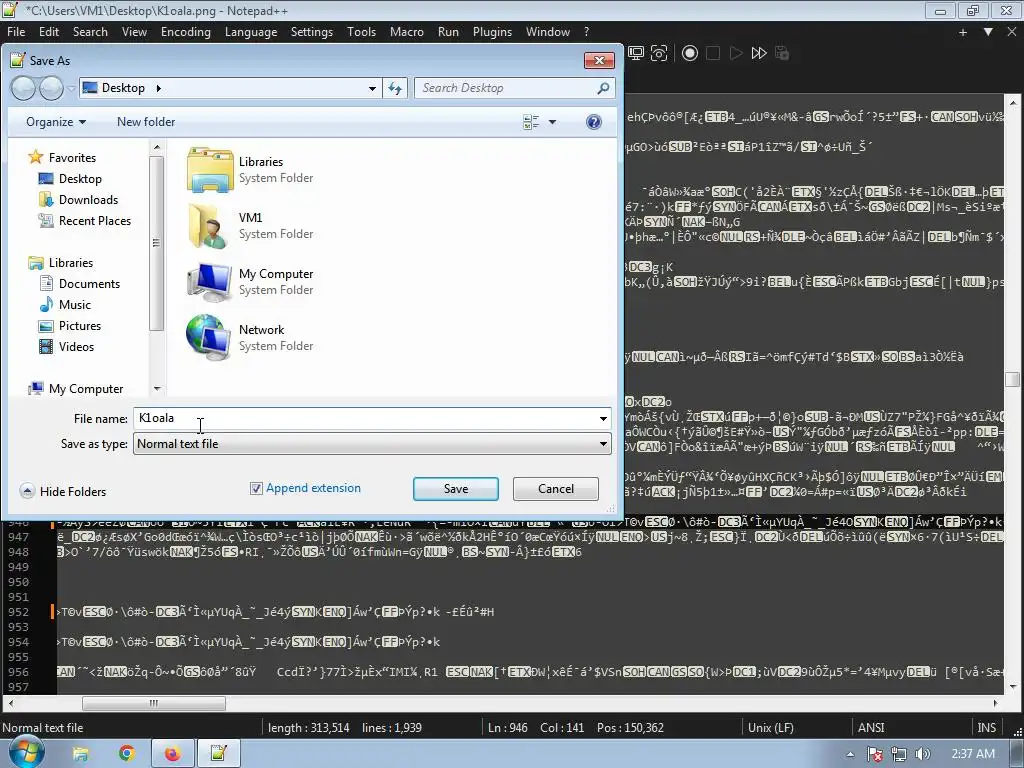Expand the Desktop breadcrumb arrow
Image resolution: width=1024 pixels, height=768 pixels.
click(158, 88)
